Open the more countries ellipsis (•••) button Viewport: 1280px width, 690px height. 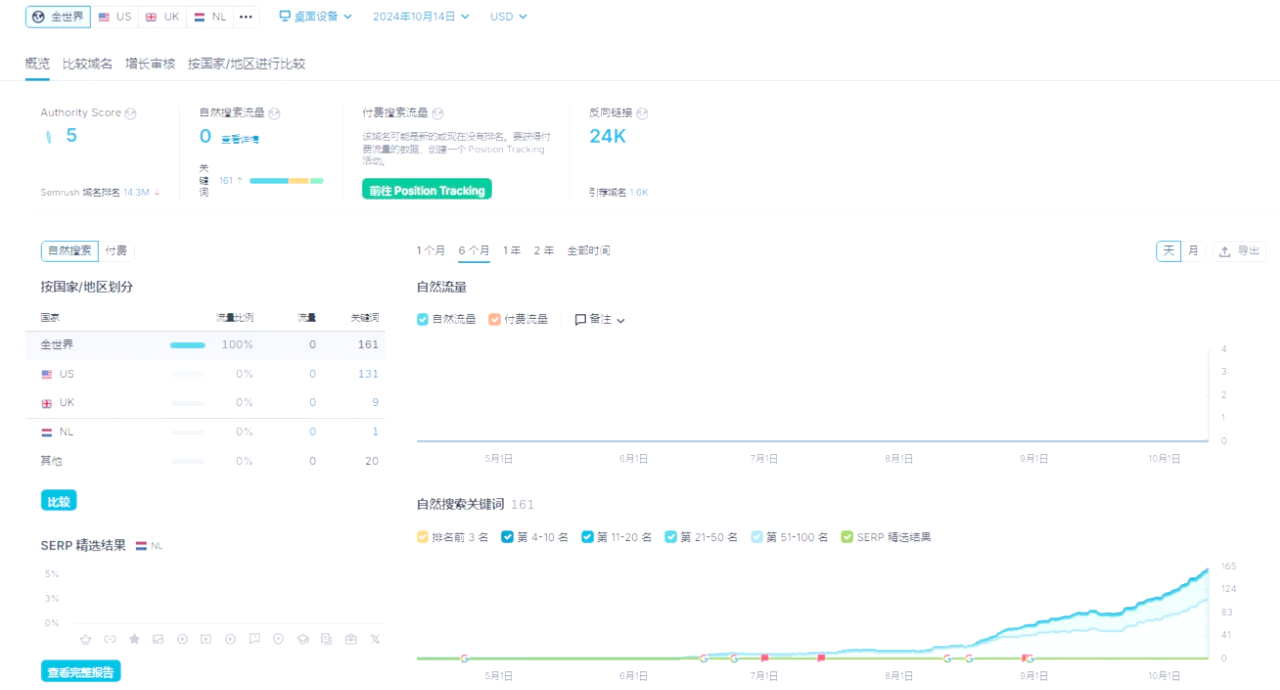246,17
